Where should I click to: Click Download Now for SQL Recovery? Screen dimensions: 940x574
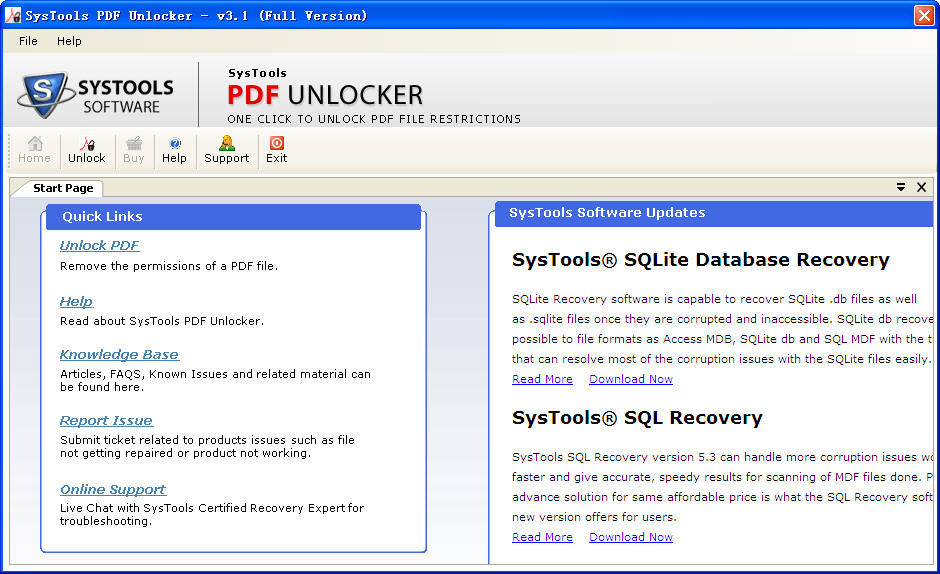click(x=630, y=537)
